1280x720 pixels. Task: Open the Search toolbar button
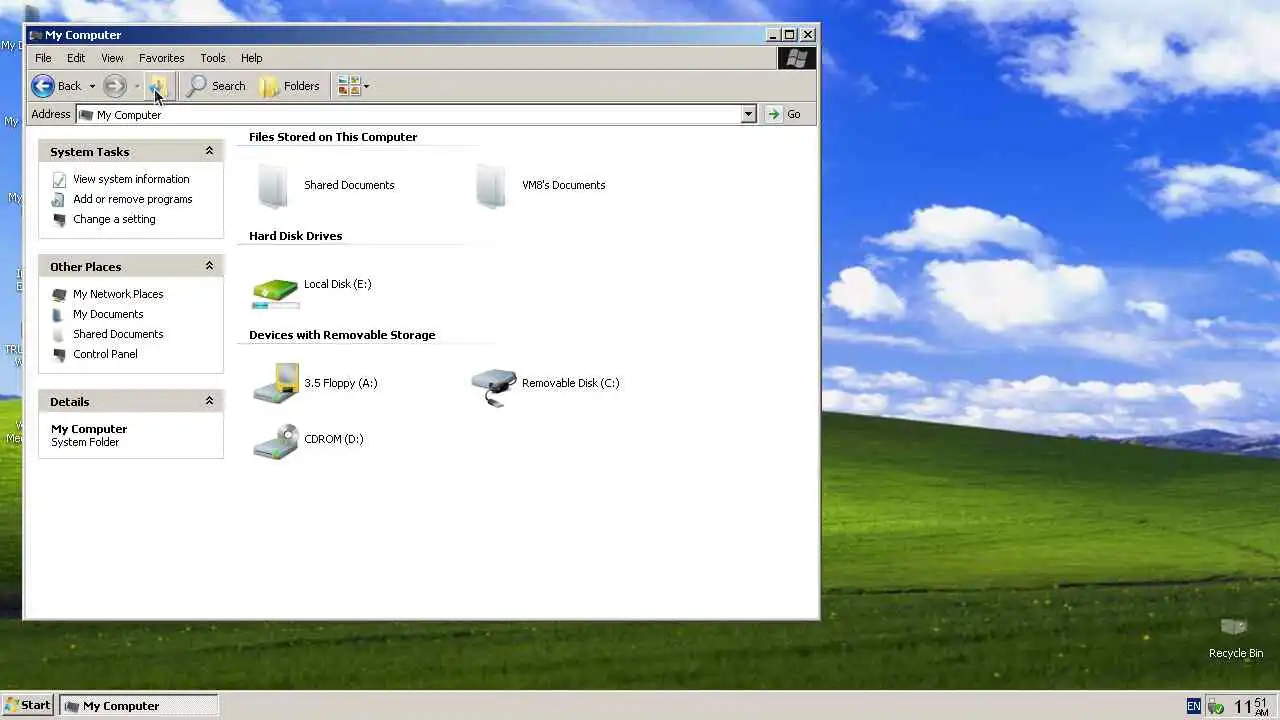(216, 86)
